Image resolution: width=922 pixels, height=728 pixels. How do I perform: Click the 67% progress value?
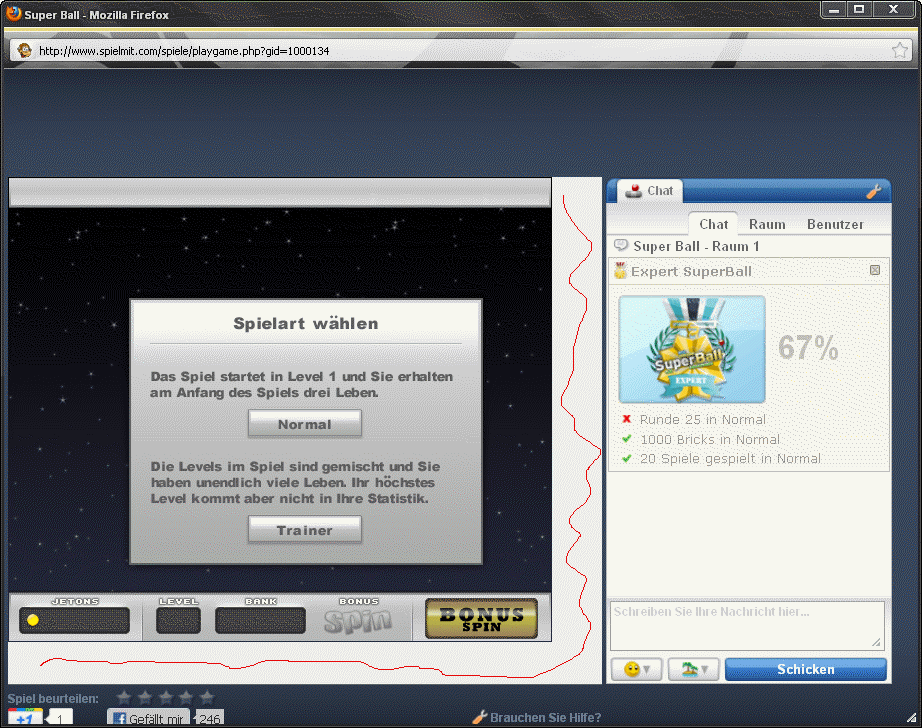pyautogui.click(x=808, y=348)
